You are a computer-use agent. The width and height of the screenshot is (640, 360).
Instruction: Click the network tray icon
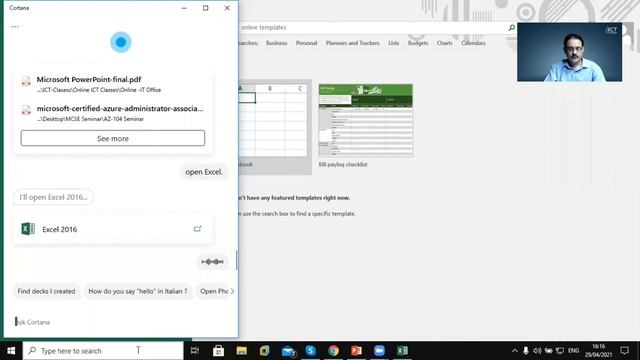(560, 351)
